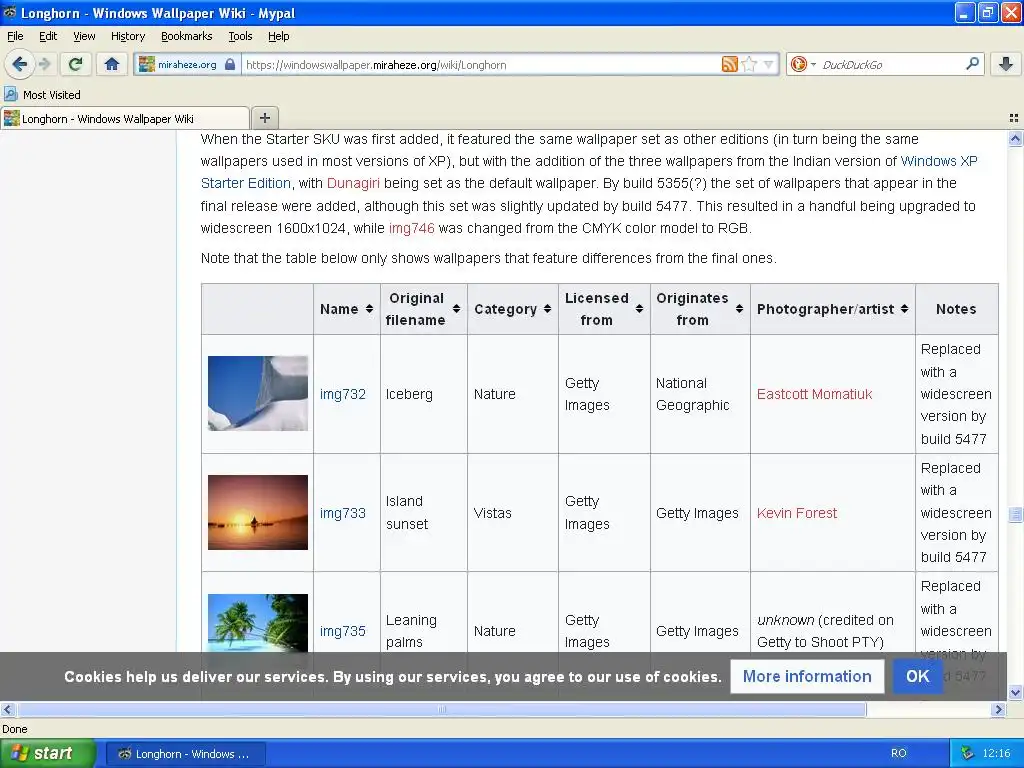The height and width of the screenshot is (768, 1024).
Task: Open the URL history dropdown arrow
Action: (769, 64)
